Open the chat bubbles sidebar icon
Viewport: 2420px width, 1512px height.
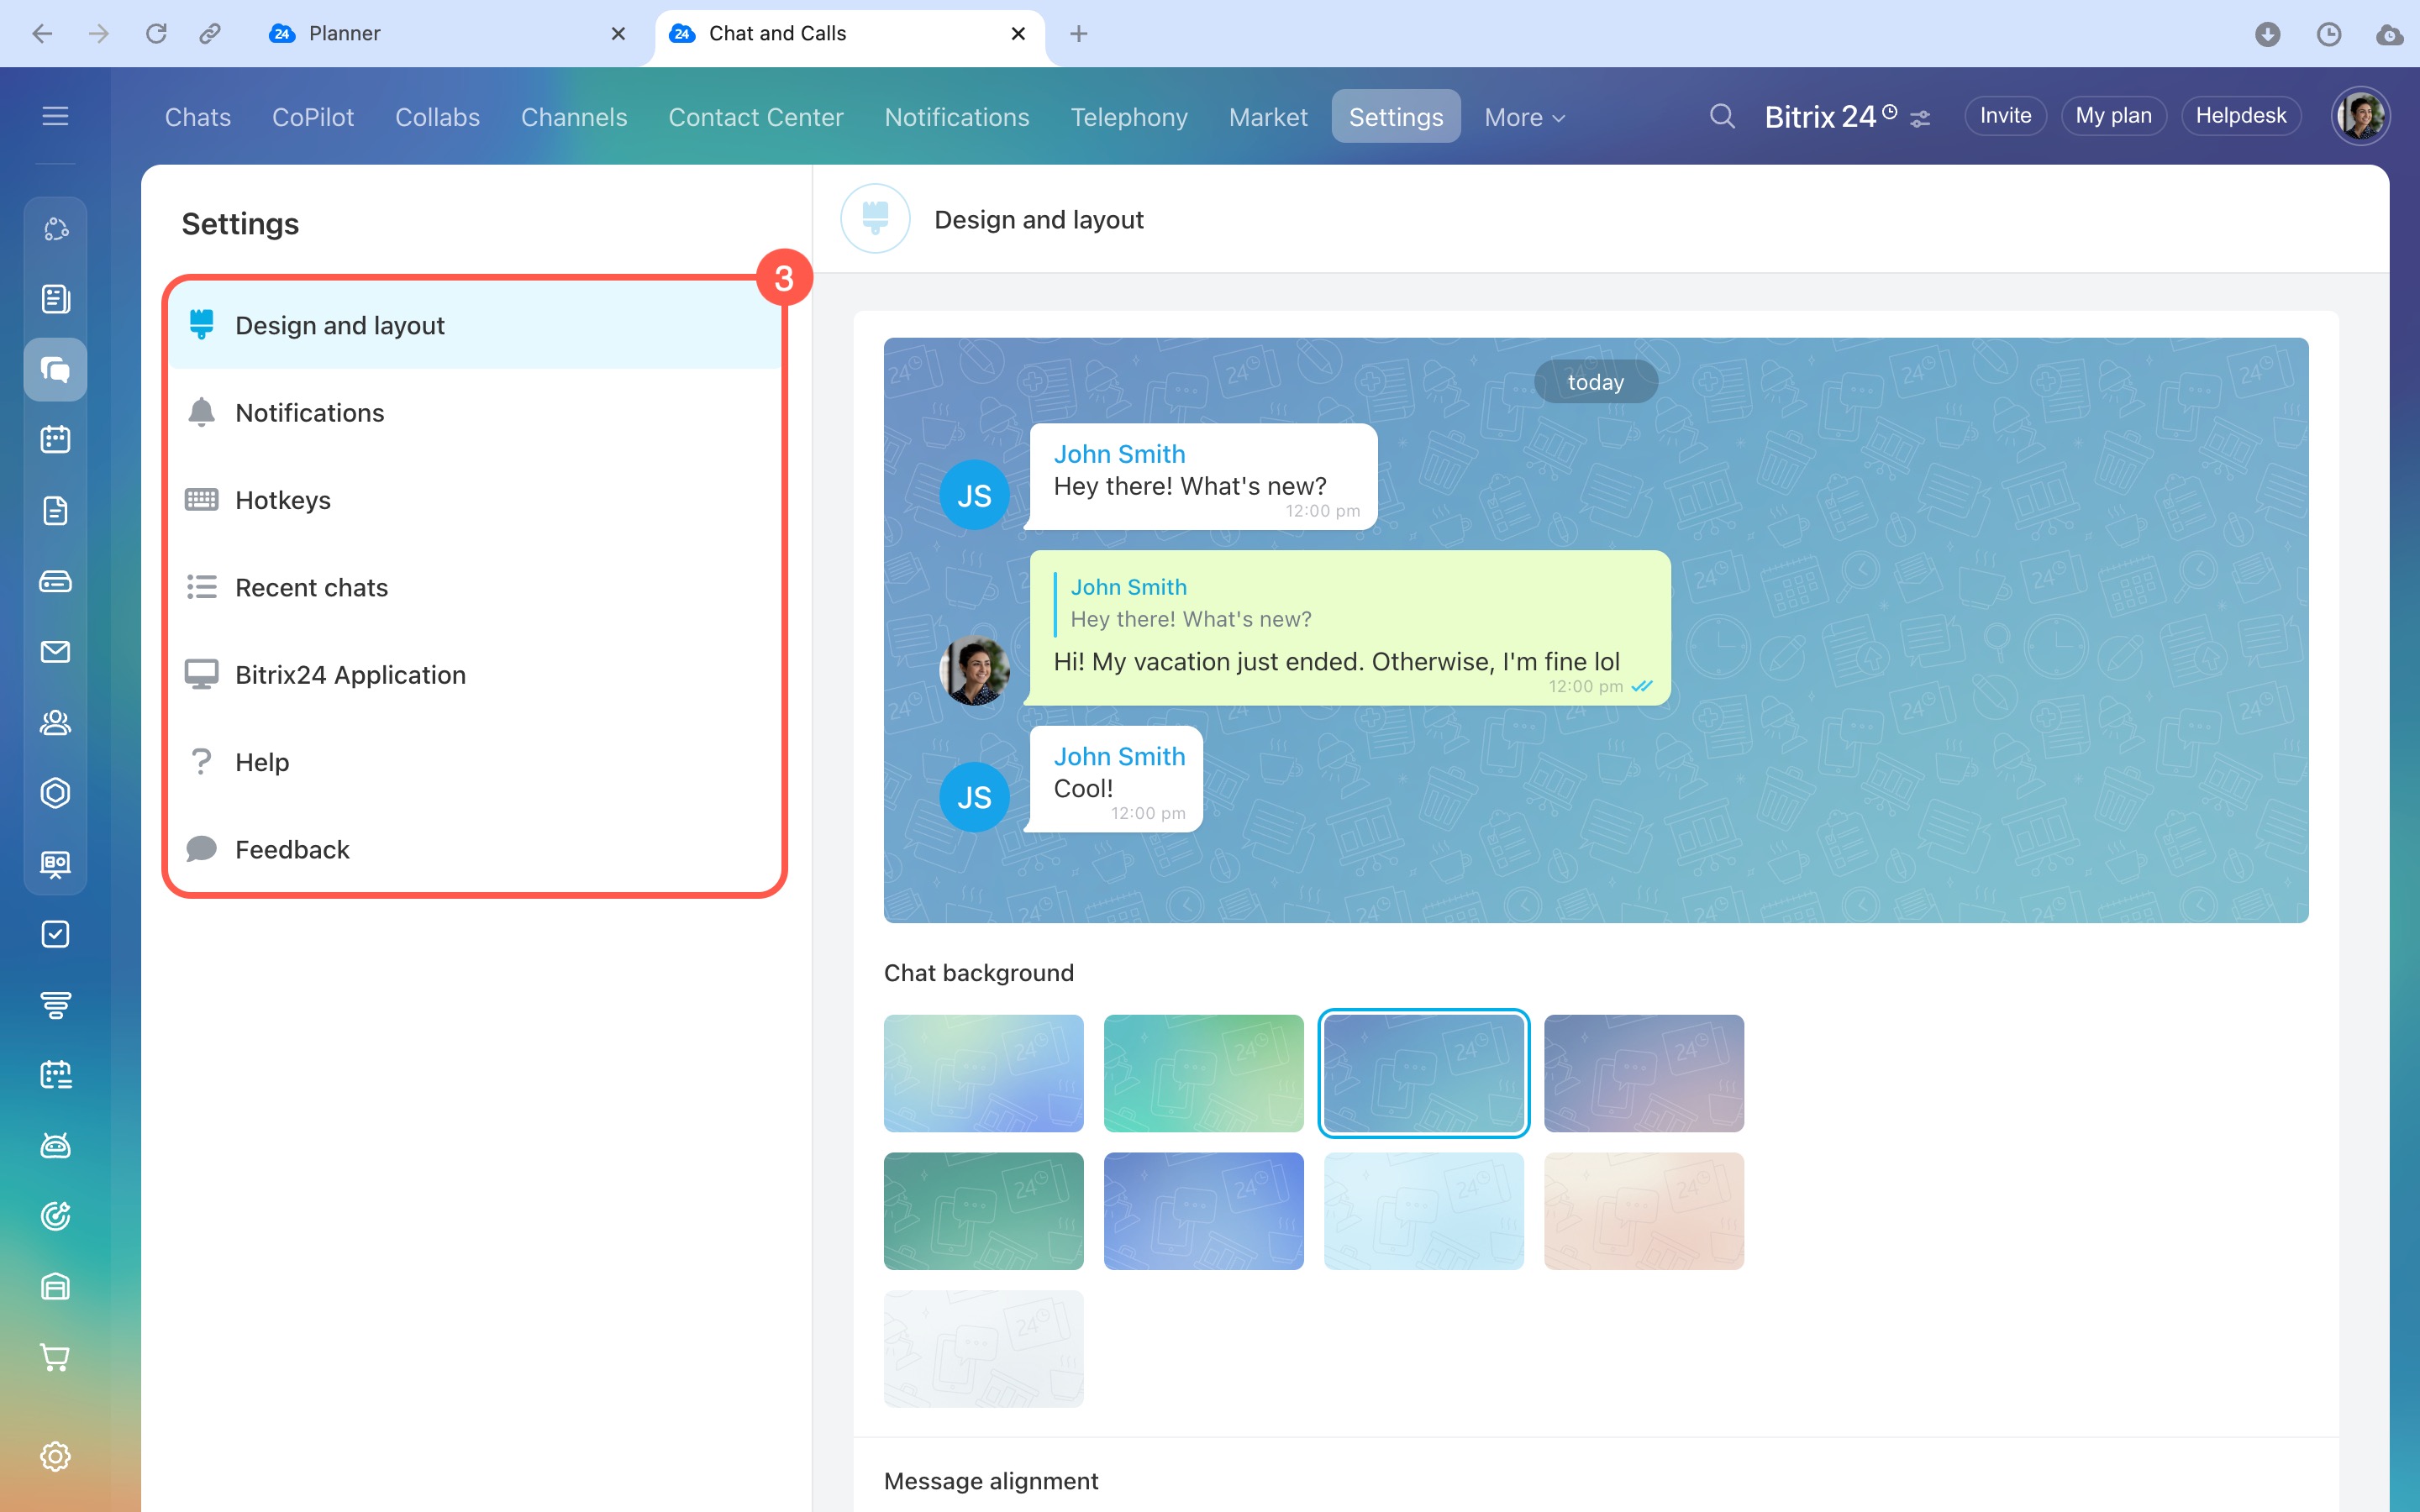pyautogui.click(x=55, y=370)
